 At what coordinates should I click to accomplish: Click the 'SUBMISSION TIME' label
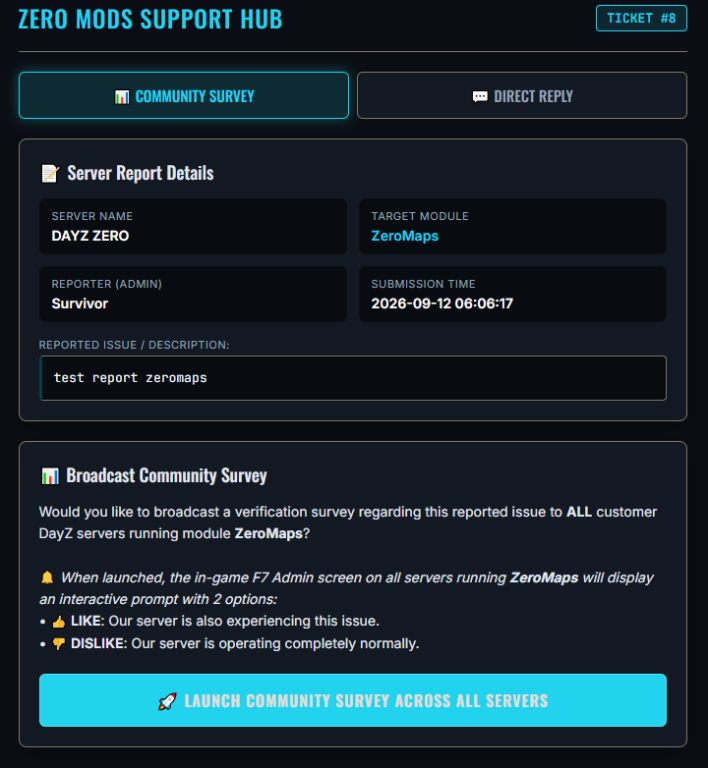tap(423, 284)
